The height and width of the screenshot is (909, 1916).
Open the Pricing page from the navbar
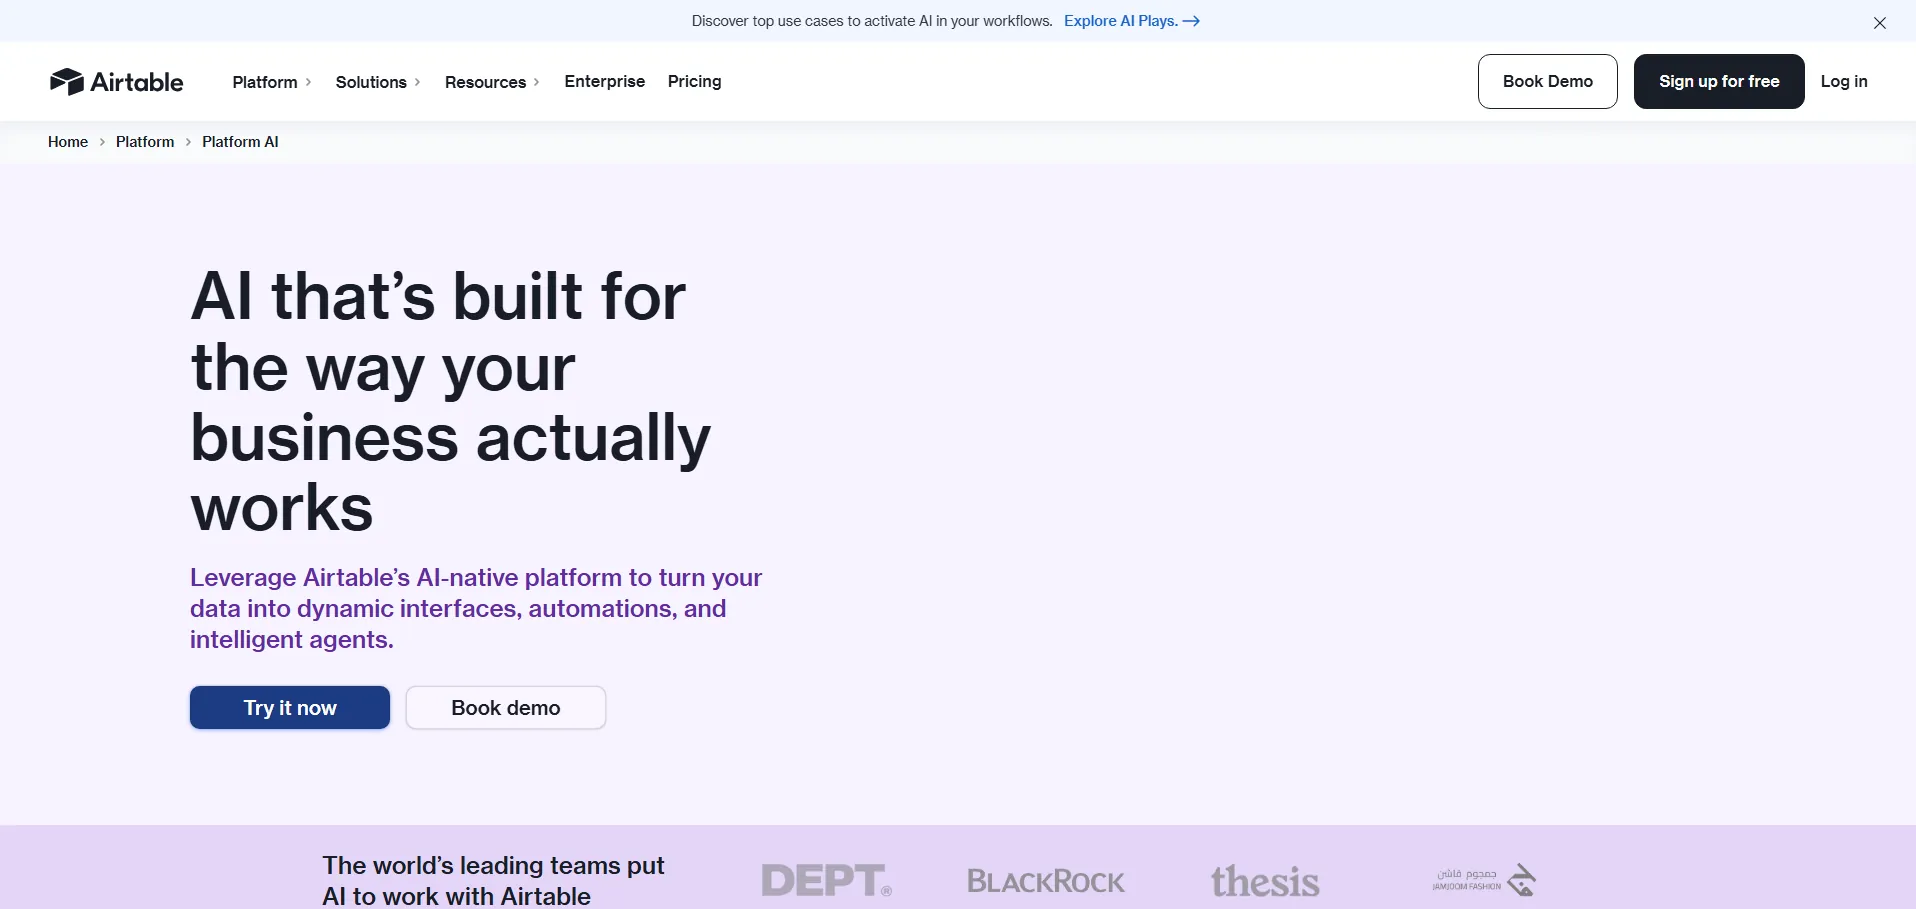pyautogui.click(x=694, y=81)
